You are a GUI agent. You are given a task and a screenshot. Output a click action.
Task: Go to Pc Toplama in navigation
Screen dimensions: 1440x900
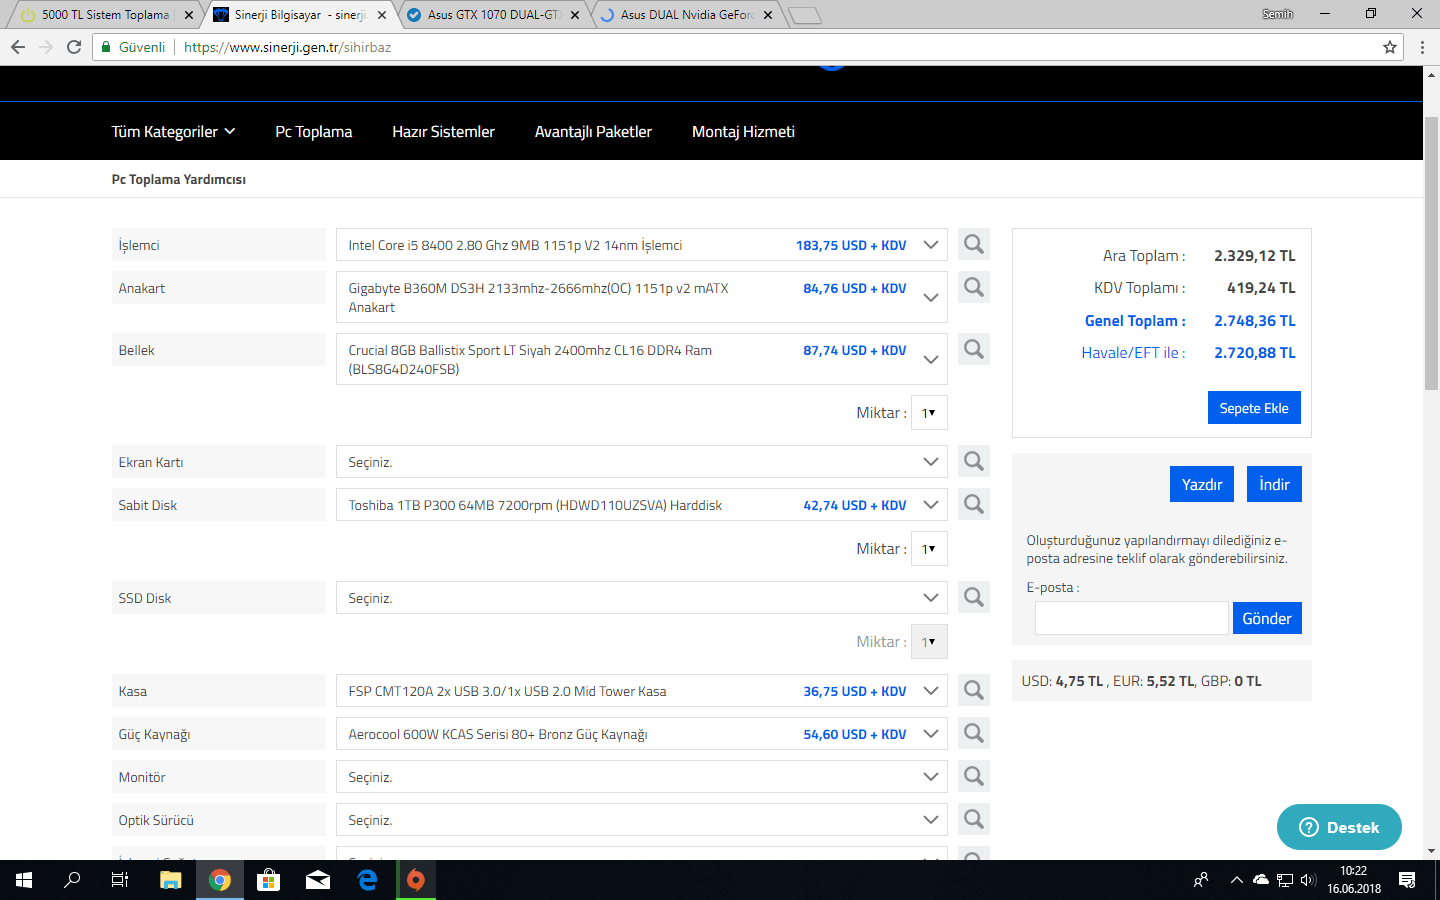click(314, 132)
